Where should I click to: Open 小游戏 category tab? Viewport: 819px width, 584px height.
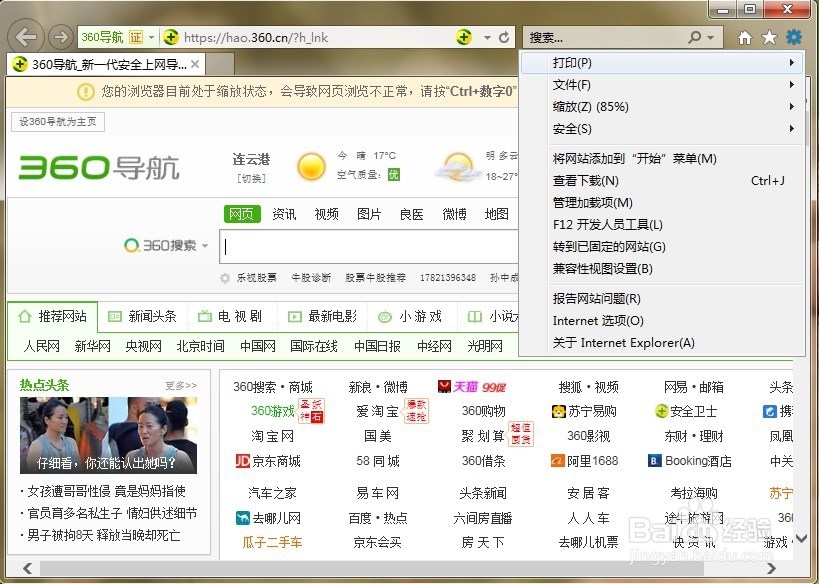click(411, 317)
